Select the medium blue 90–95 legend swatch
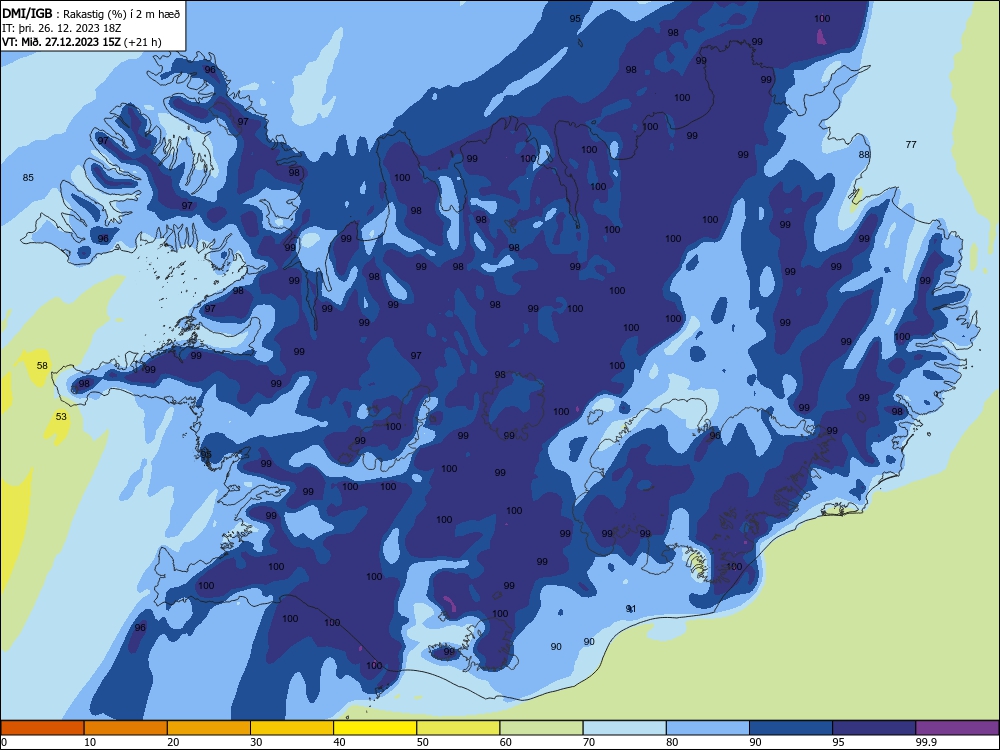 [791, 728]
